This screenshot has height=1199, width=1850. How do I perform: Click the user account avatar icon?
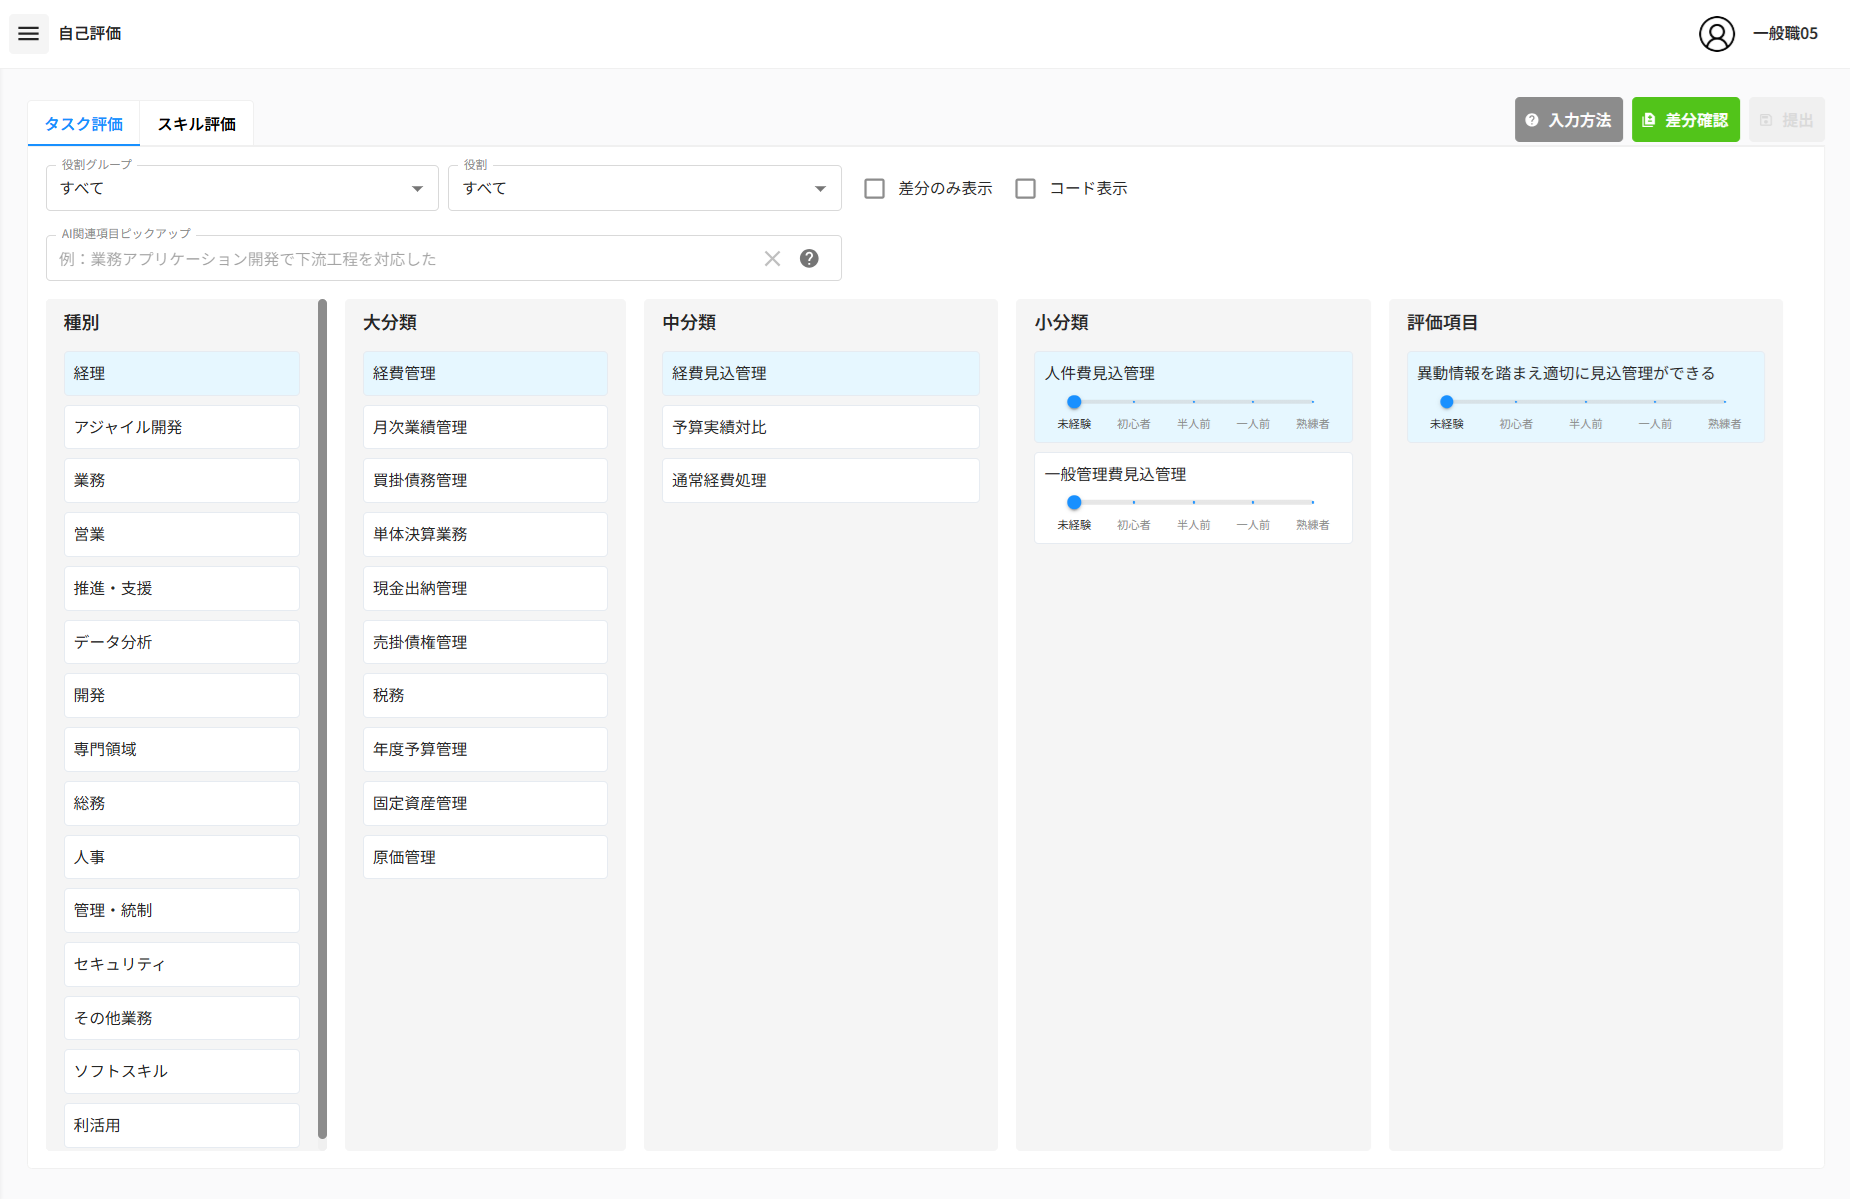tap(1716, 34)
